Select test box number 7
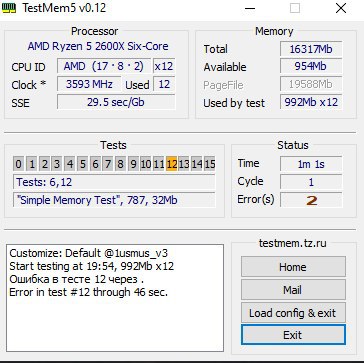This screenshot has width=364, height=363. tap(108, 164)
